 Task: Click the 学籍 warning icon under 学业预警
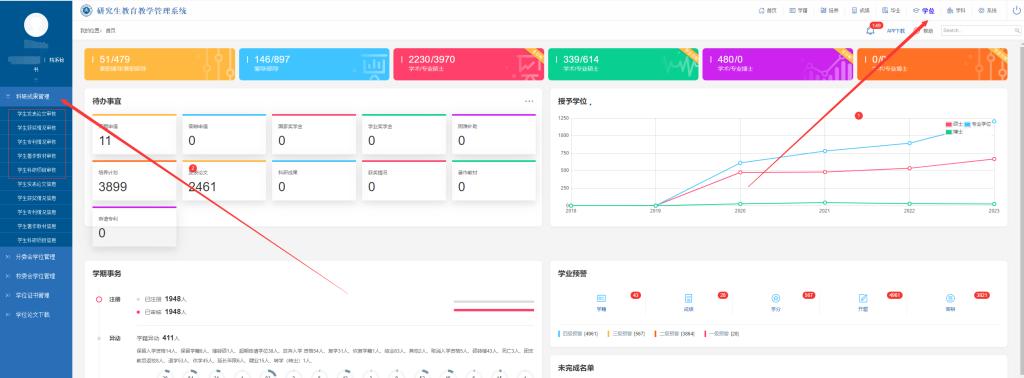click(x=601, y=298)
